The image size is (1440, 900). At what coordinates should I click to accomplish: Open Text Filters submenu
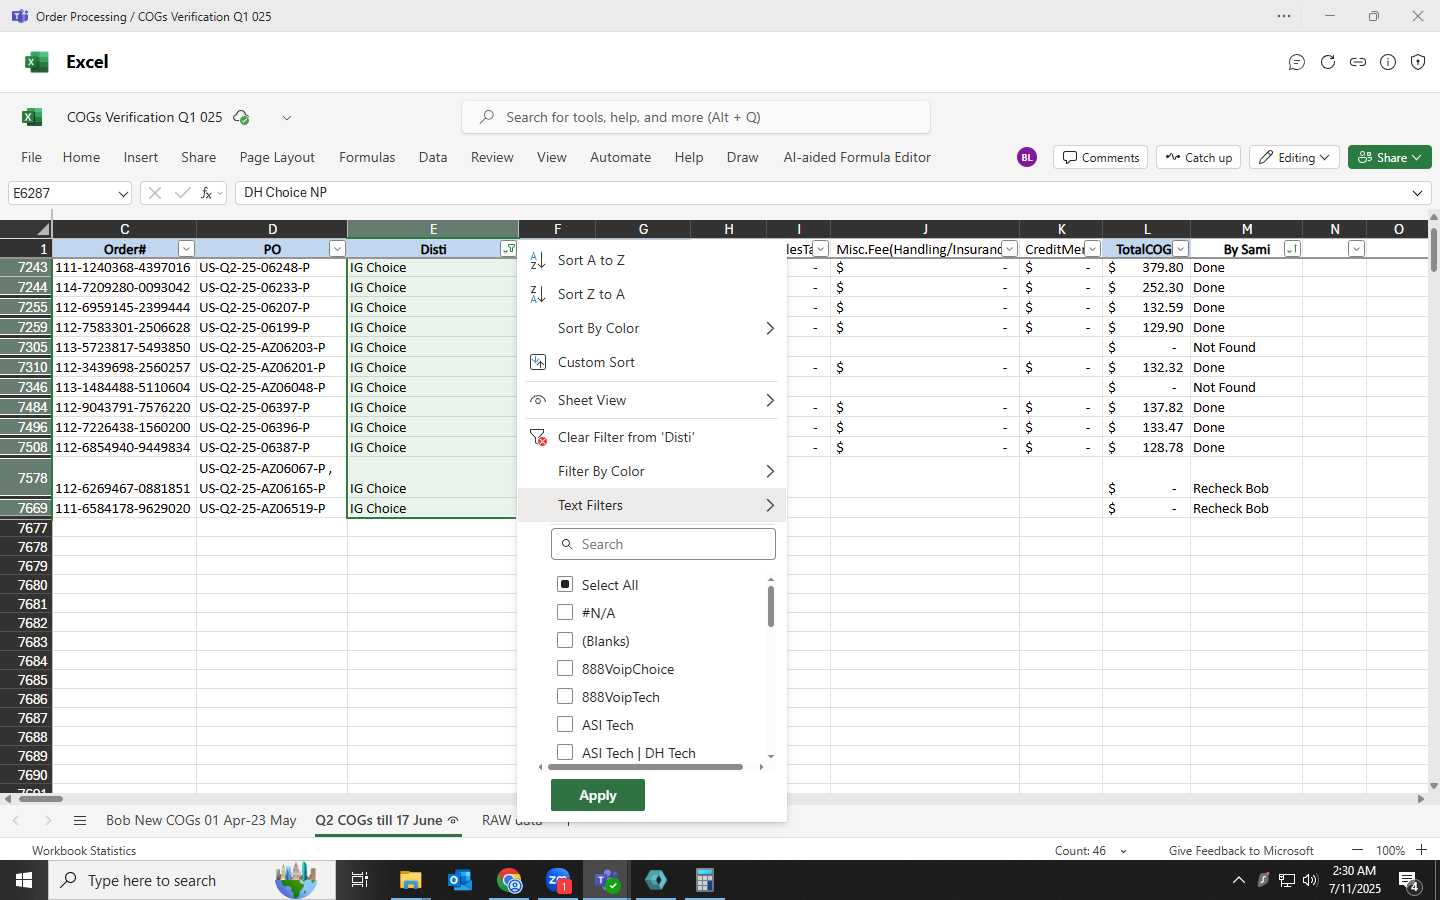pyautogui.click(x=652, y=505)
